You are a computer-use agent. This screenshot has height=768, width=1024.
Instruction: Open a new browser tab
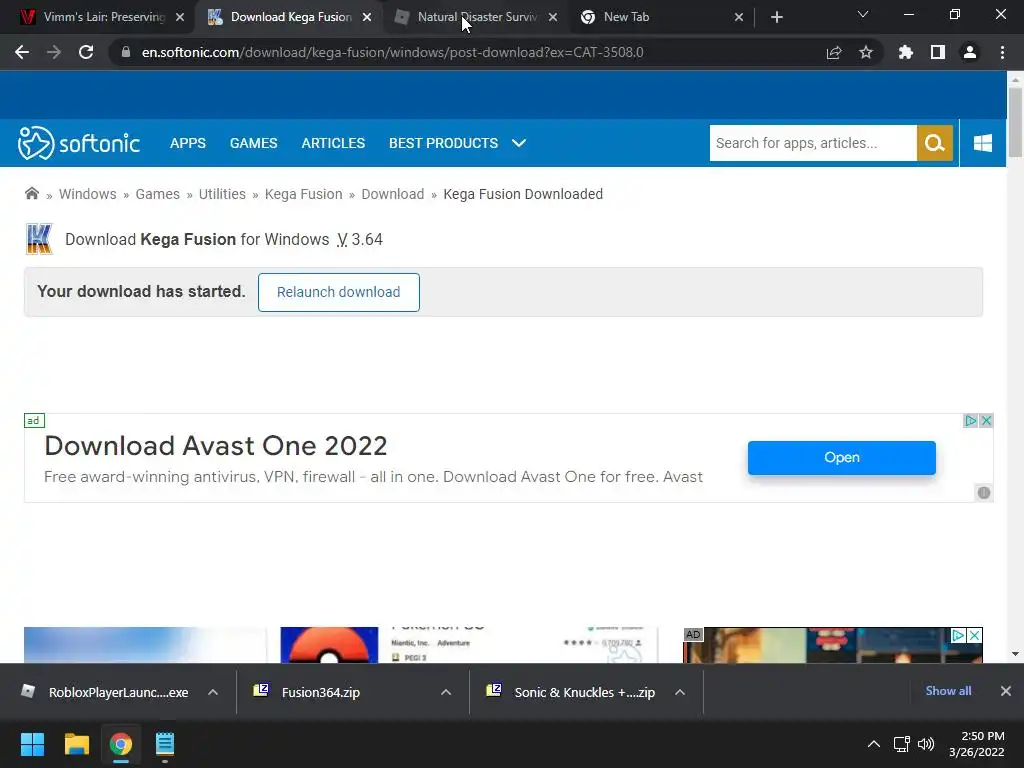coord(776,17)
